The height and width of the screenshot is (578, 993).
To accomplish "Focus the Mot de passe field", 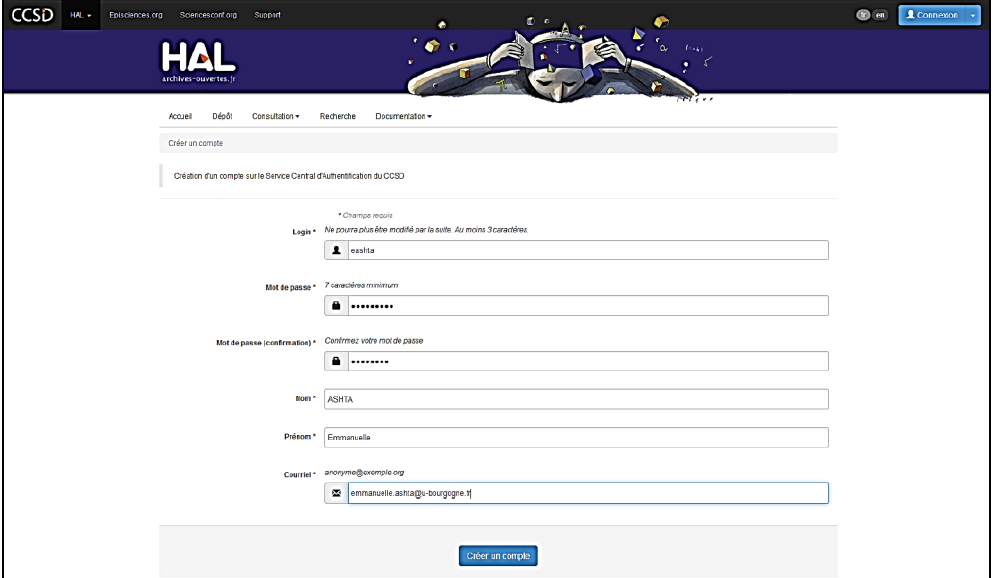I will [588, 306].
